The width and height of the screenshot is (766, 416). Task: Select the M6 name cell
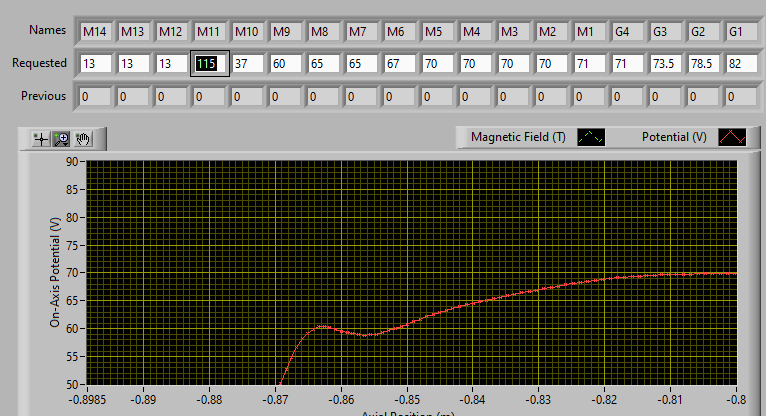[400, 32]
